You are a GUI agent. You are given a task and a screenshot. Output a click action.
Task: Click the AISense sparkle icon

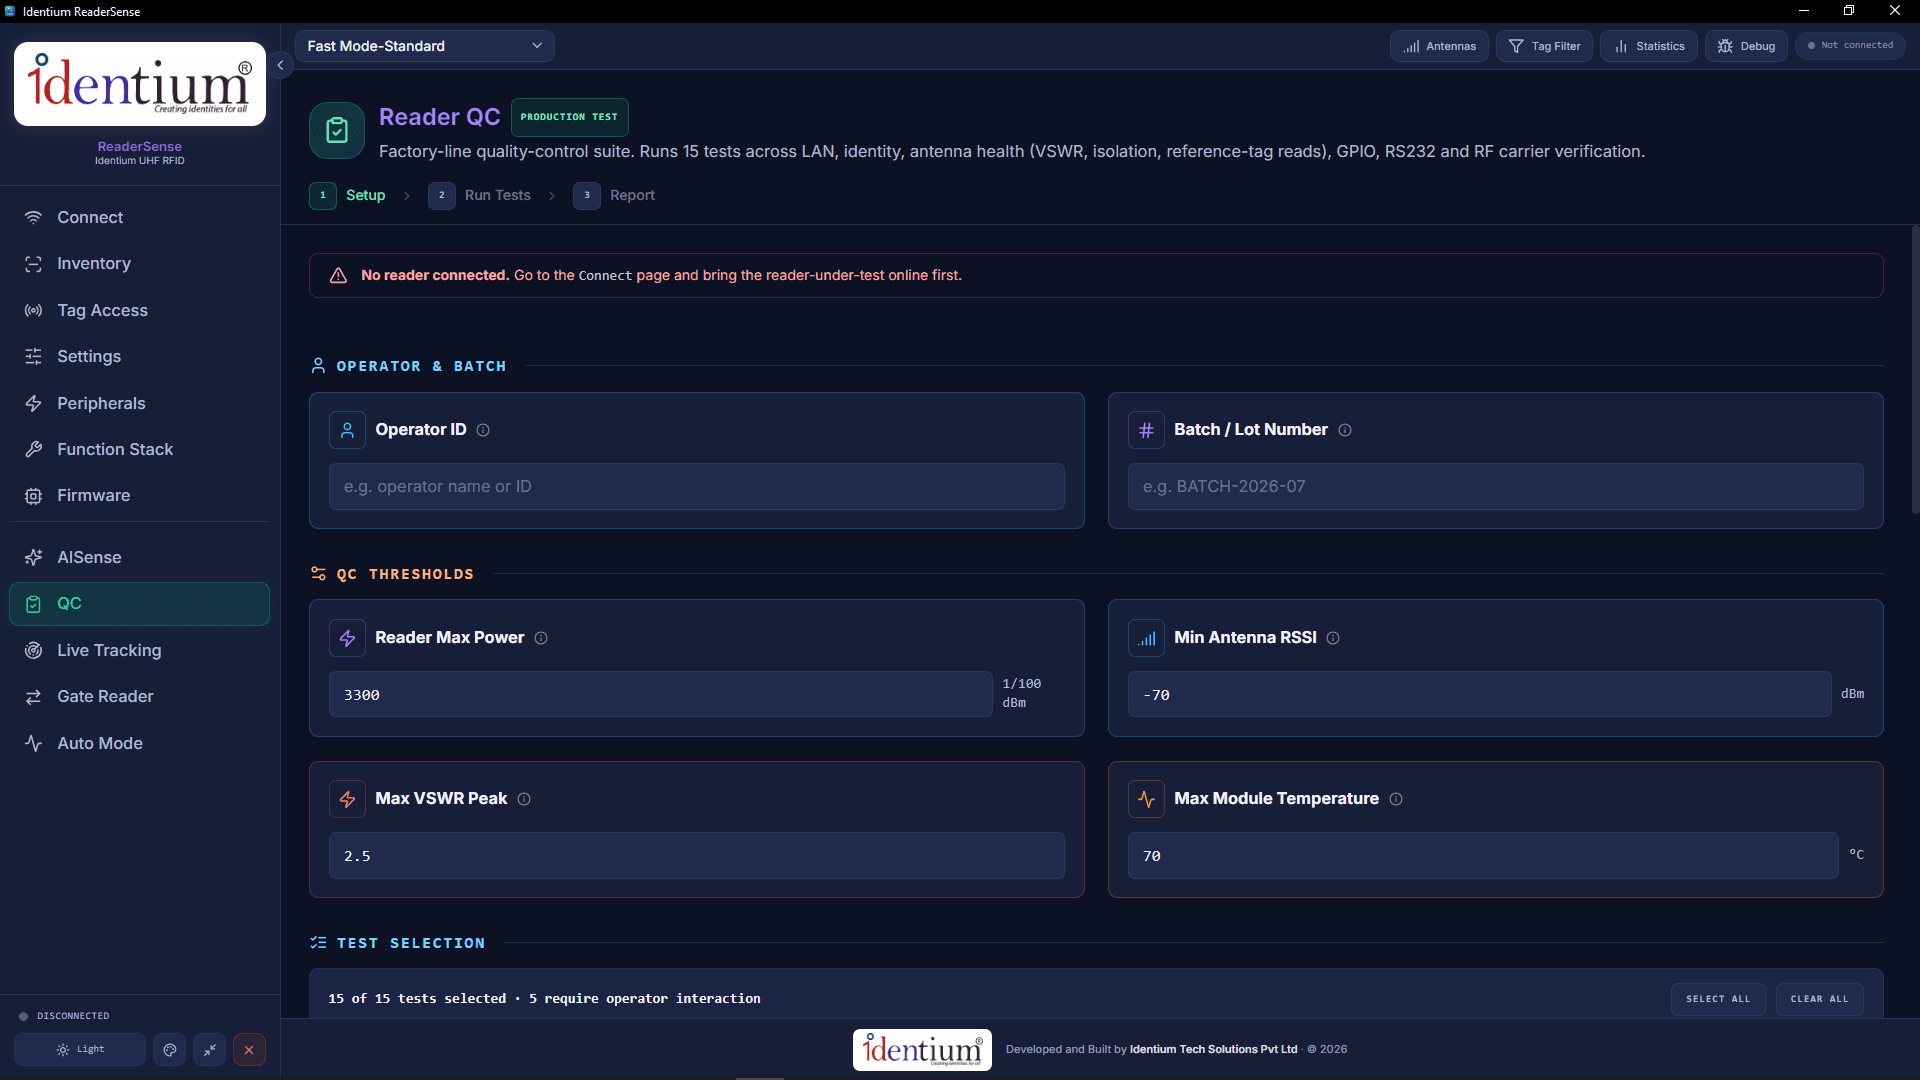(x=33, y=558)
